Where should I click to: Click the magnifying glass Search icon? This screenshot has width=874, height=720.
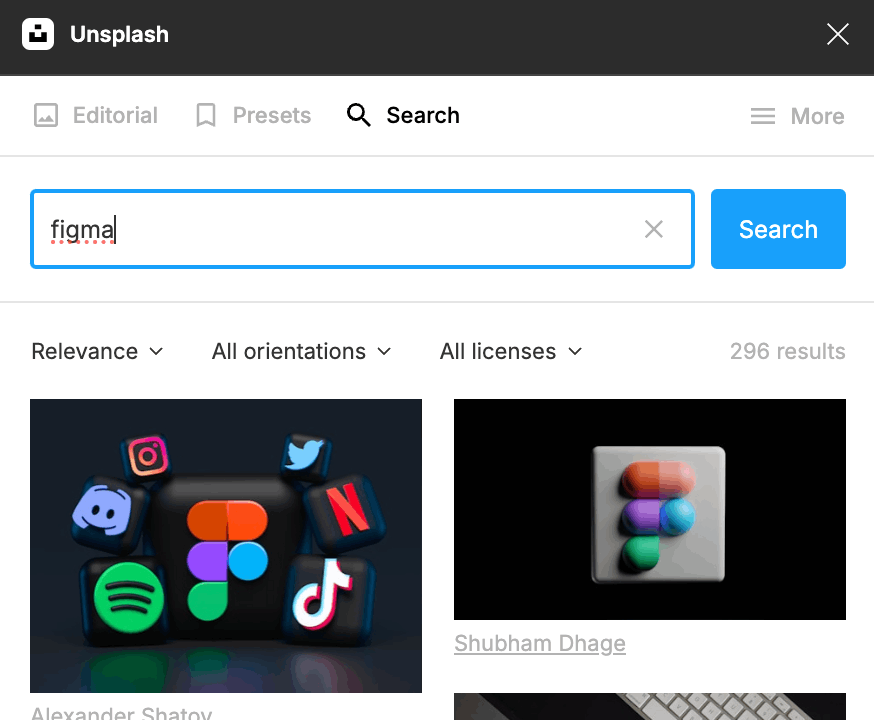358,115
